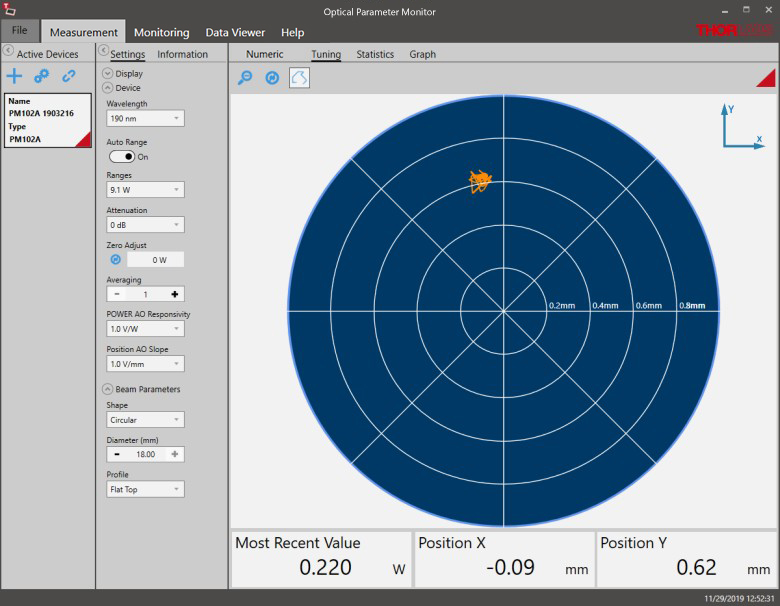The image size is (780, 606).
Task: Click the reset view circular arrow icon
Action: [x=272, y=78]
